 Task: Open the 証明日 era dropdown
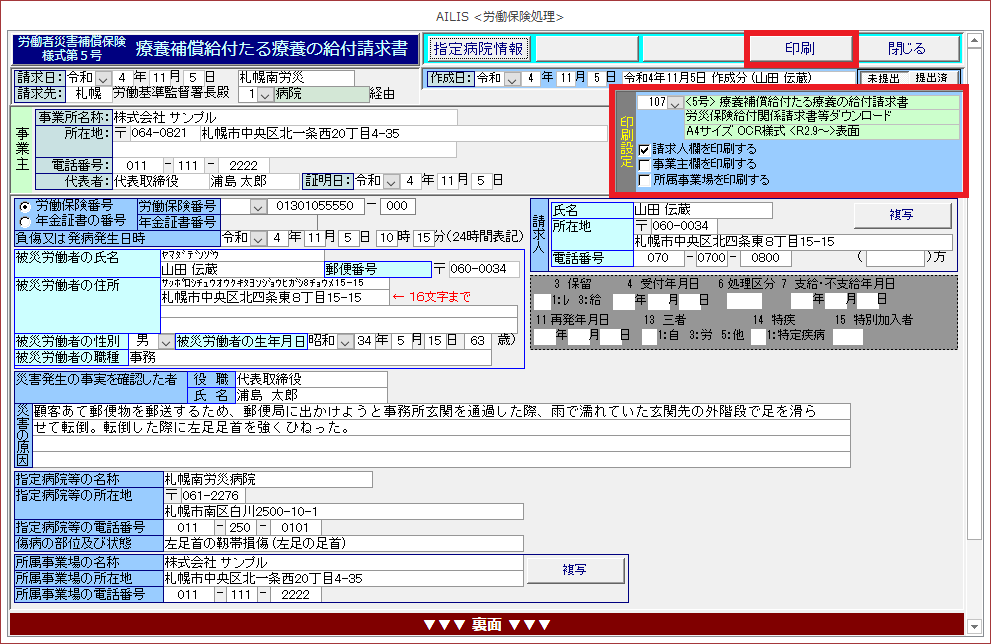pos(393,181)
